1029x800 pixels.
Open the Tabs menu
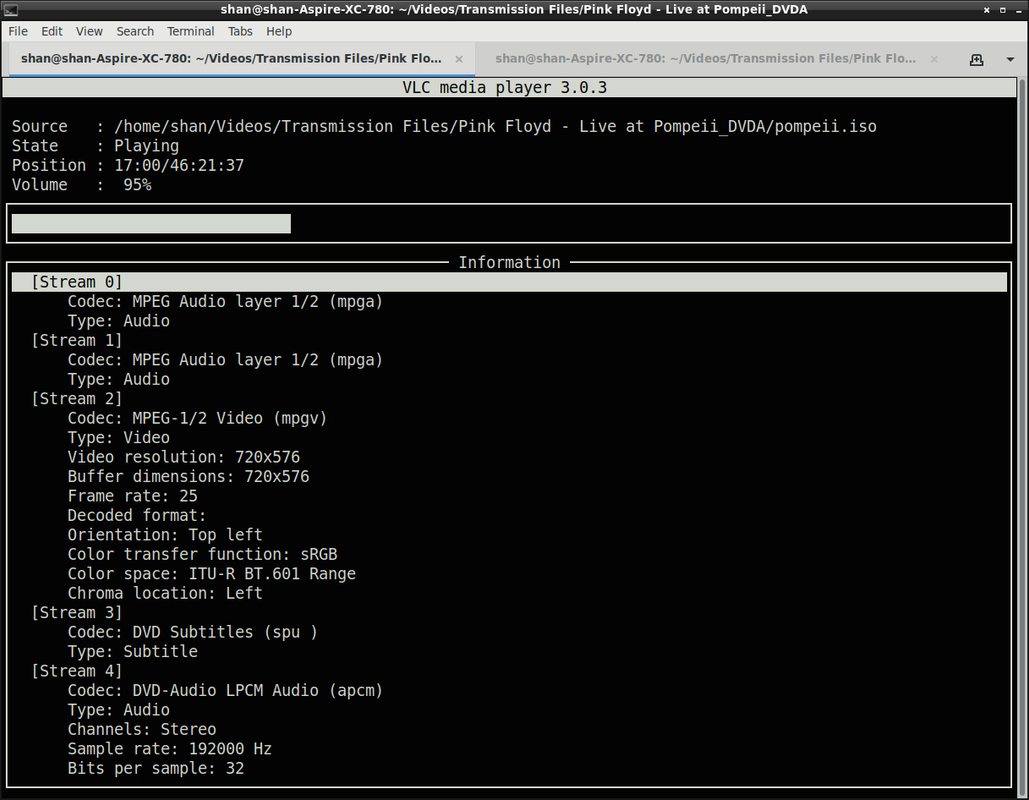[240, 32]
